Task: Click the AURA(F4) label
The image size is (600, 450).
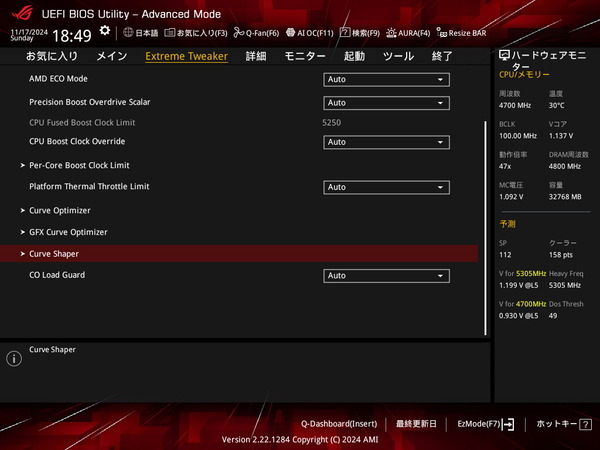Action: [414, 33]
